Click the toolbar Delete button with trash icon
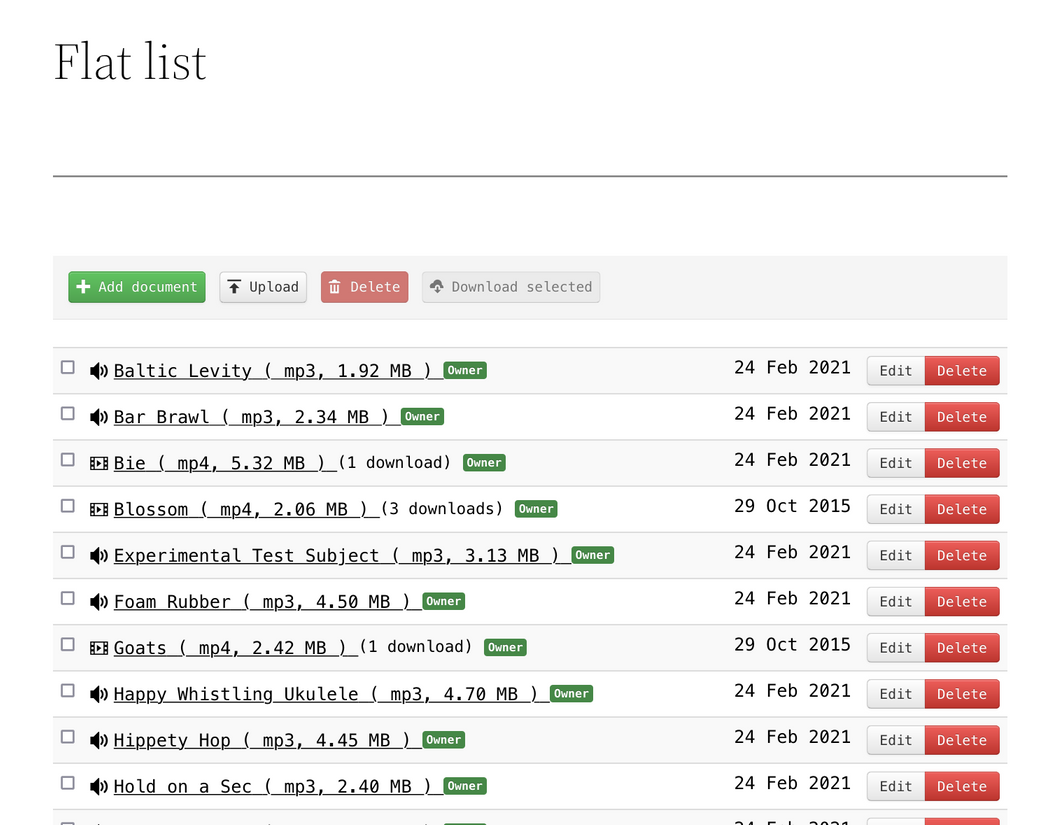Image resolution: width=1061 pixels, height=825 pixels. click(x=365, y=287)
